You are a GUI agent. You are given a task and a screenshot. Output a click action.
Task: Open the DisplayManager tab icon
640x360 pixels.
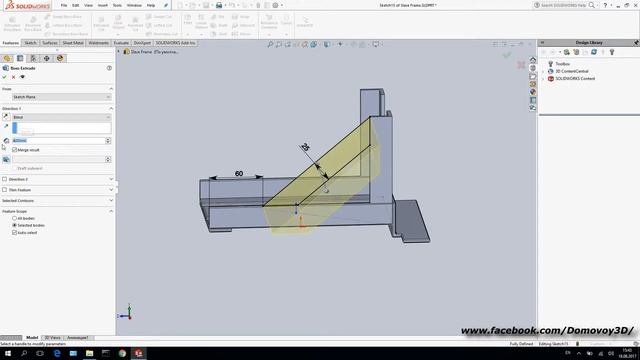pyautogui.click(x=60, y=58)
